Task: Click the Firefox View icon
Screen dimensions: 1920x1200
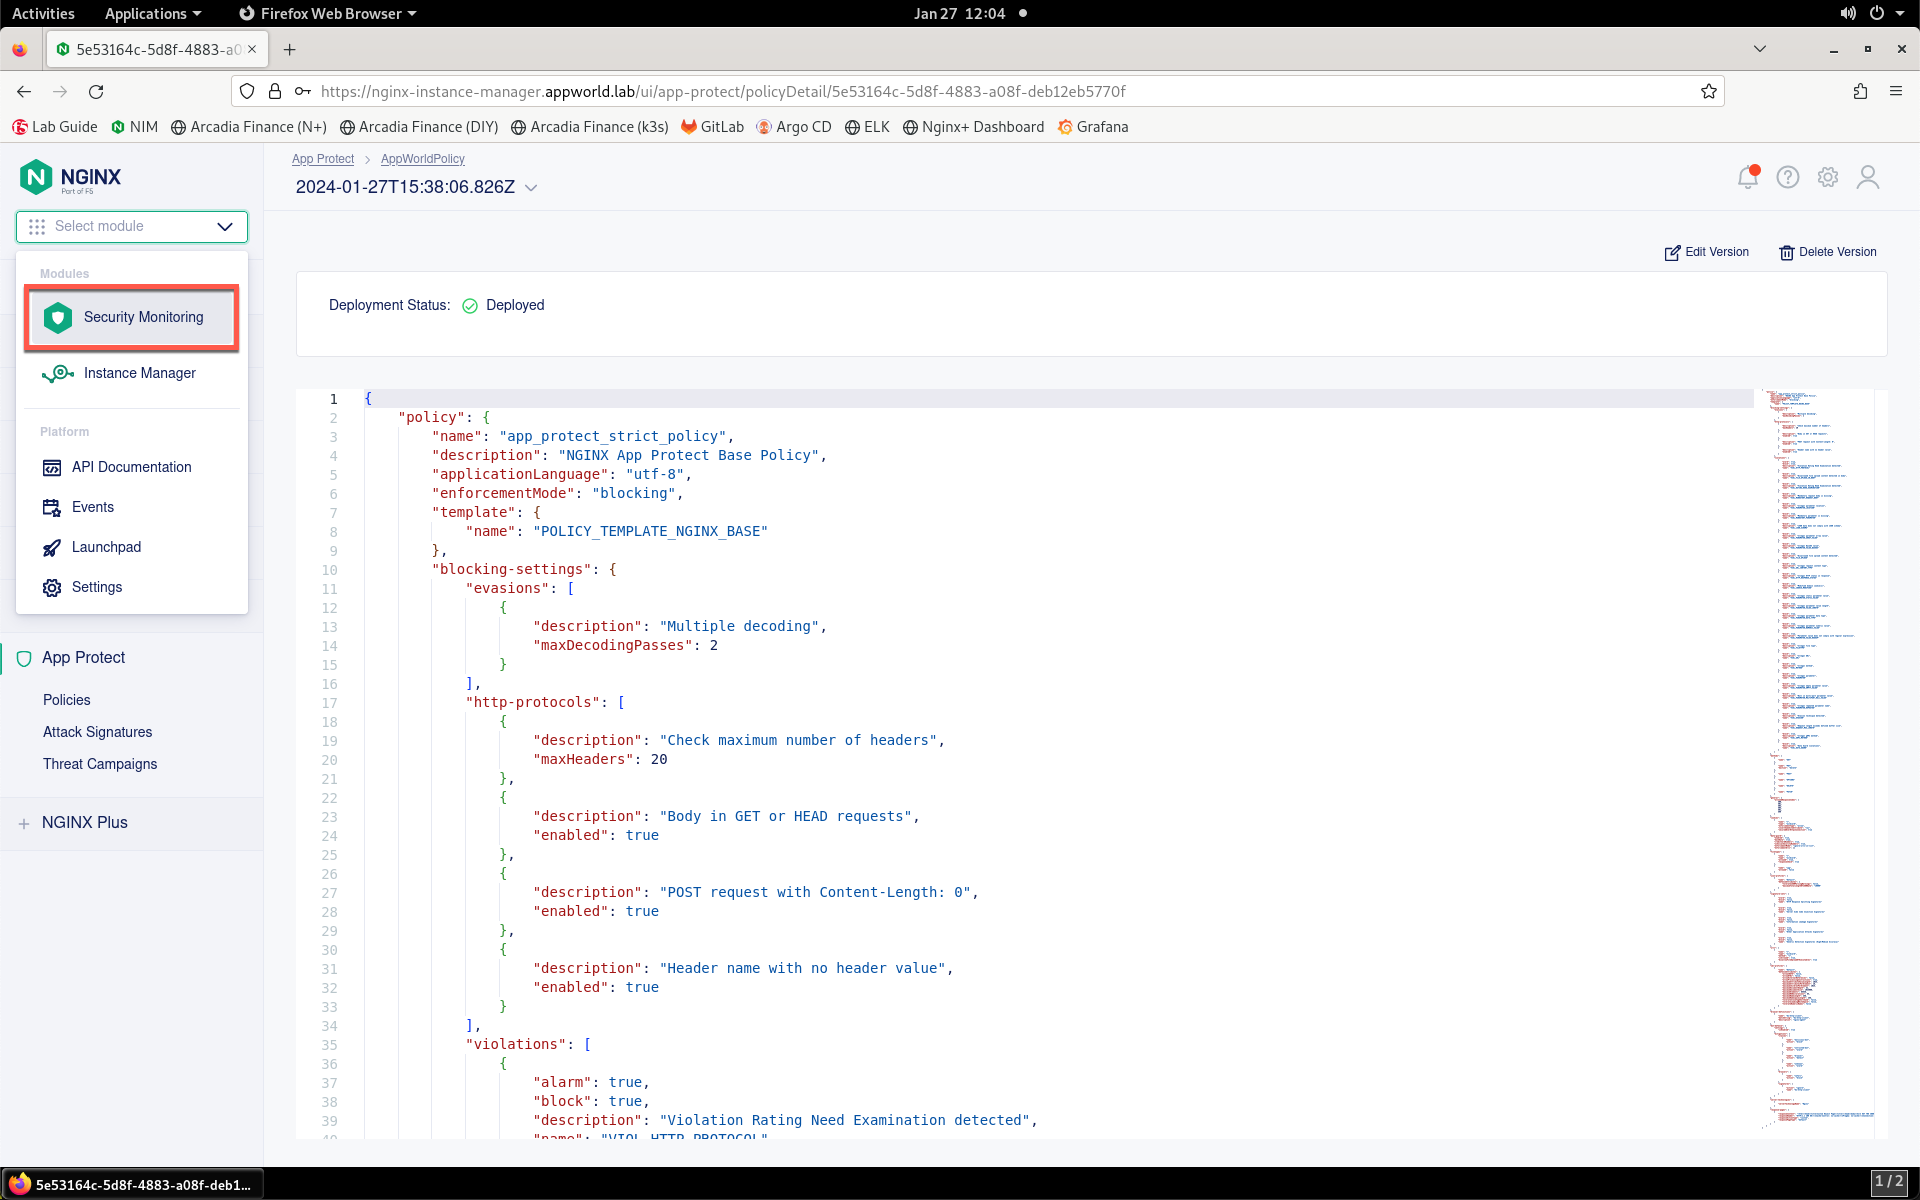Action: [x=20, y=49]
